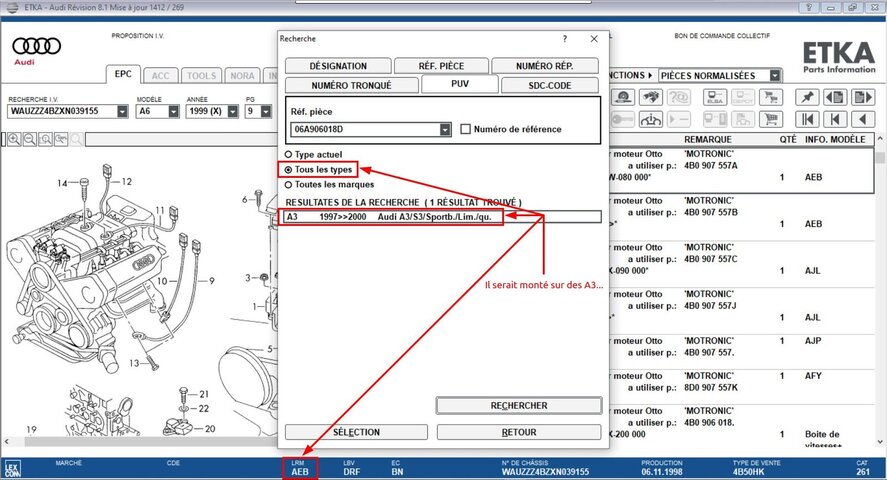The width and height of the screenshot is (887, 480).
Task: Select the A3 1997>>2000 search result
Action: (443, 217)
